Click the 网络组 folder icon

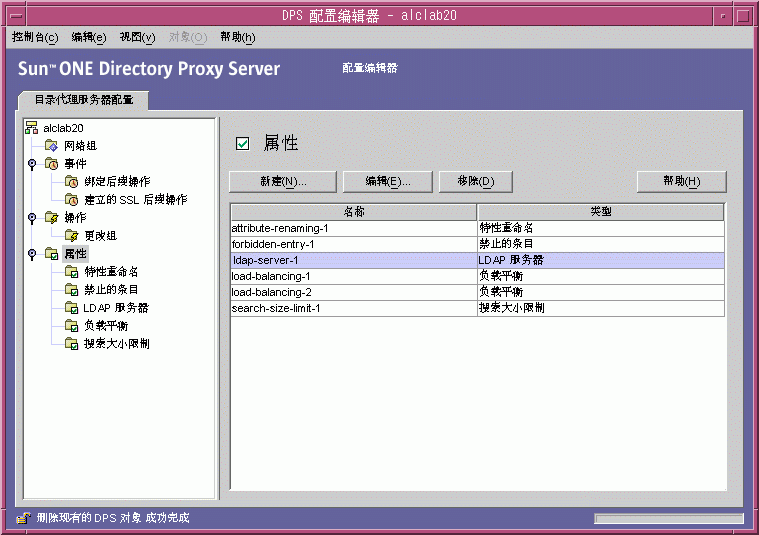(51, 145)
